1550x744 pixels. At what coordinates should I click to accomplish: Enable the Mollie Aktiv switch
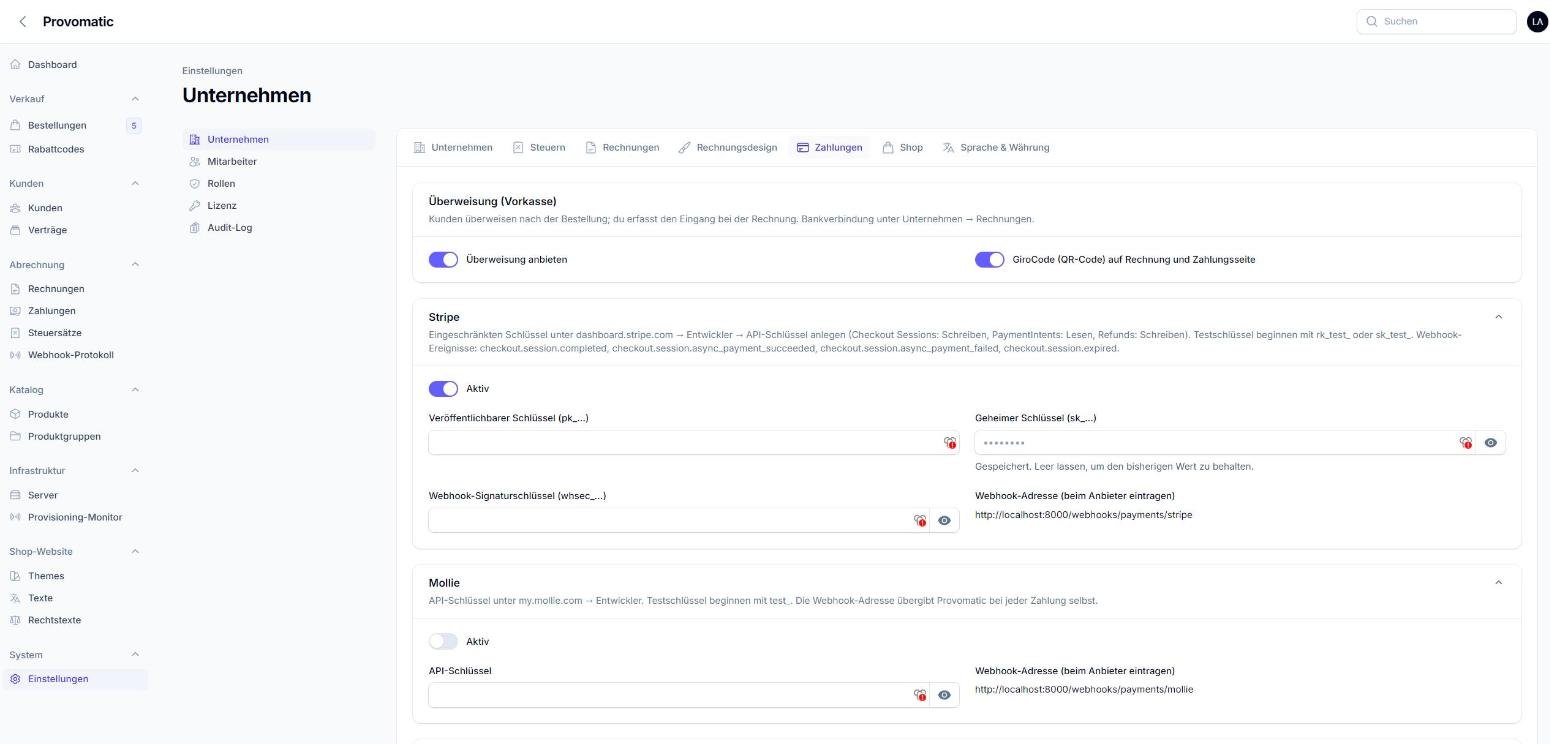coord(443,642)
